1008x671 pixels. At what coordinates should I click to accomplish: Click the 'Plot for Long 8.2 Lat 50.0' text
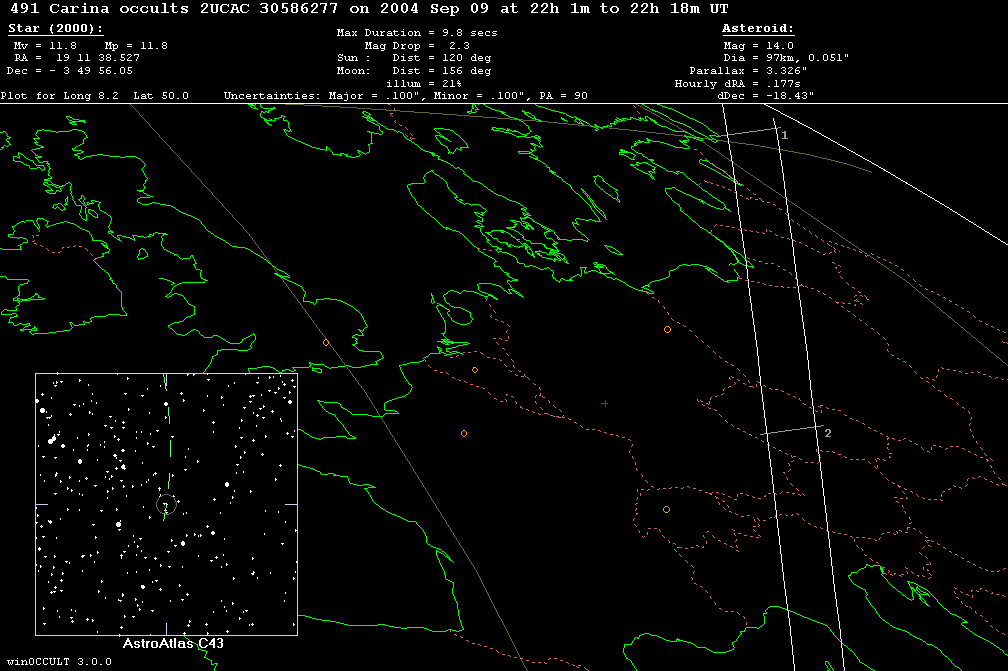(x=102, y=96)
